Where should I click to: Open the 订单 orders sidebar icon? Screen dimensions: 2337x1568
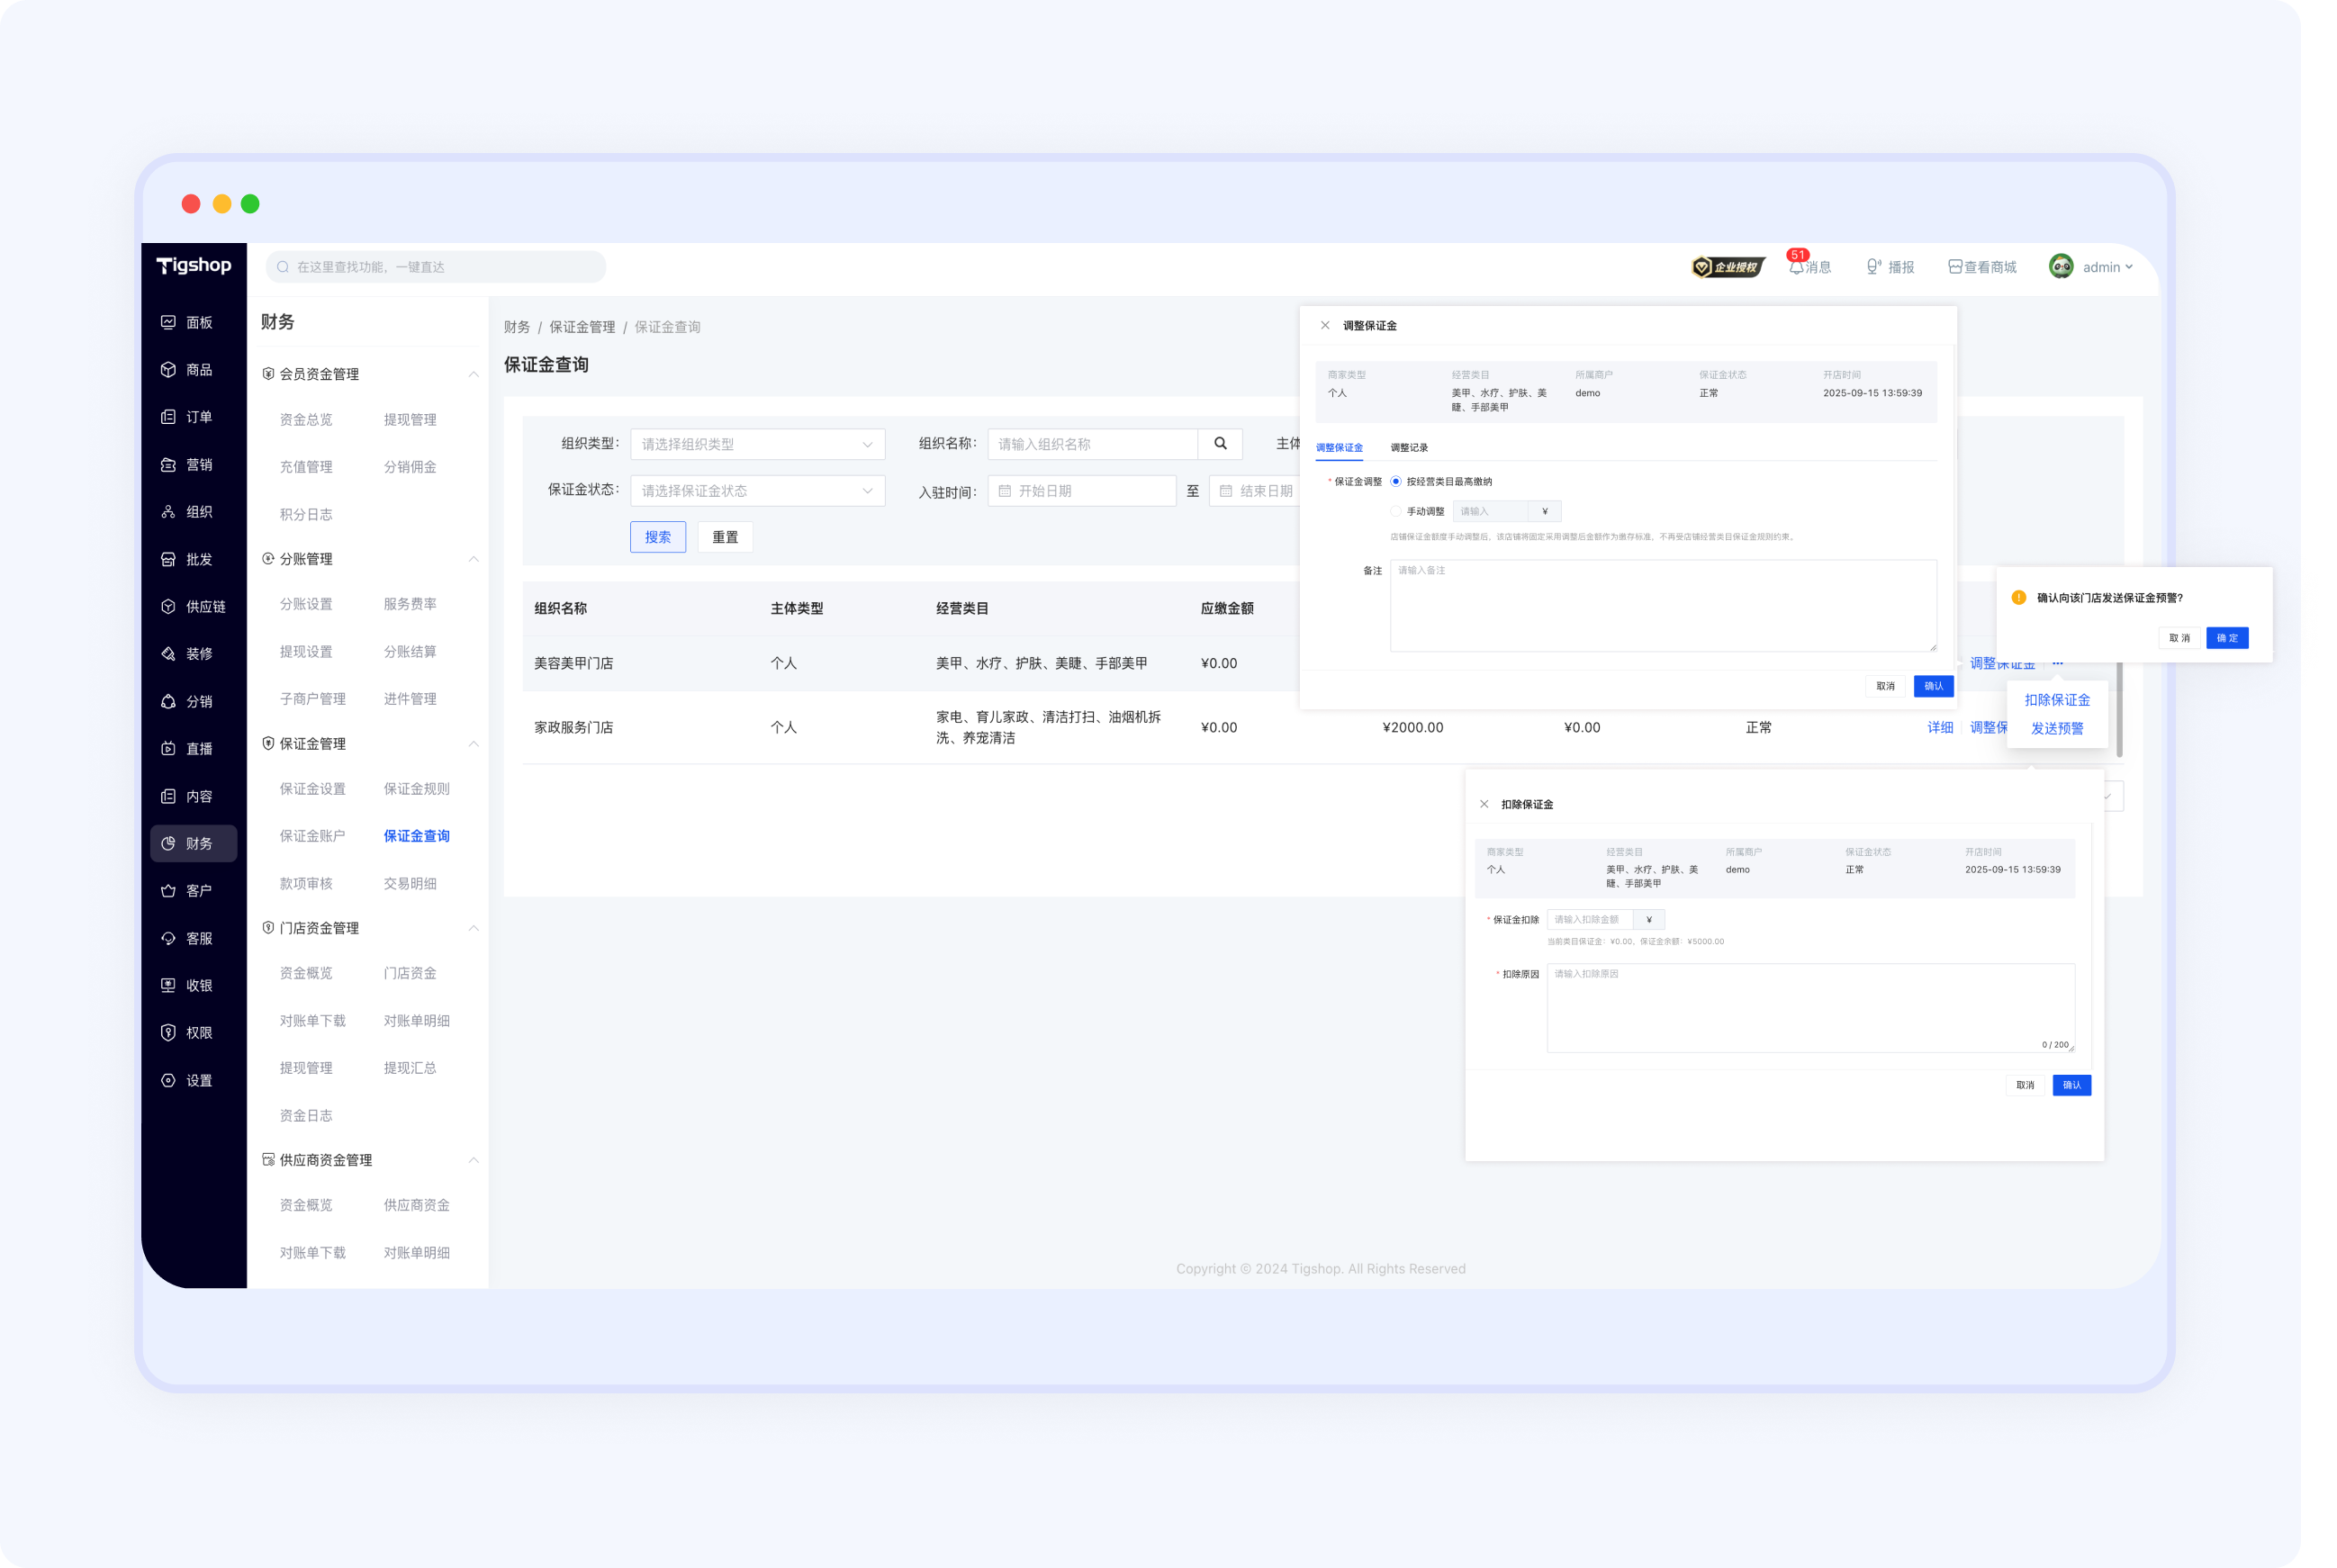click(168, 417)
